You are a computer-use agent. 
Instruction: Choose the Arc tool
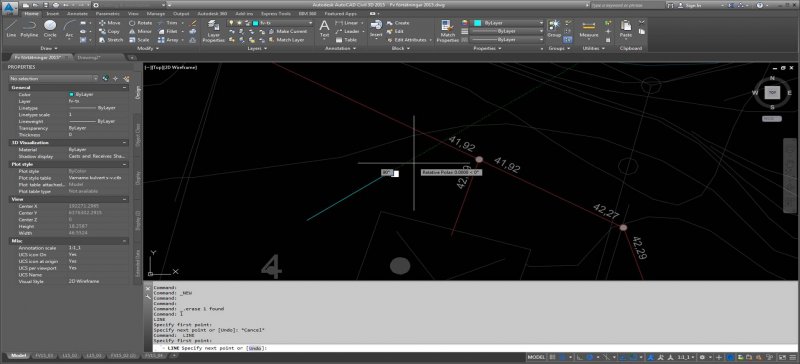[69, 29]
